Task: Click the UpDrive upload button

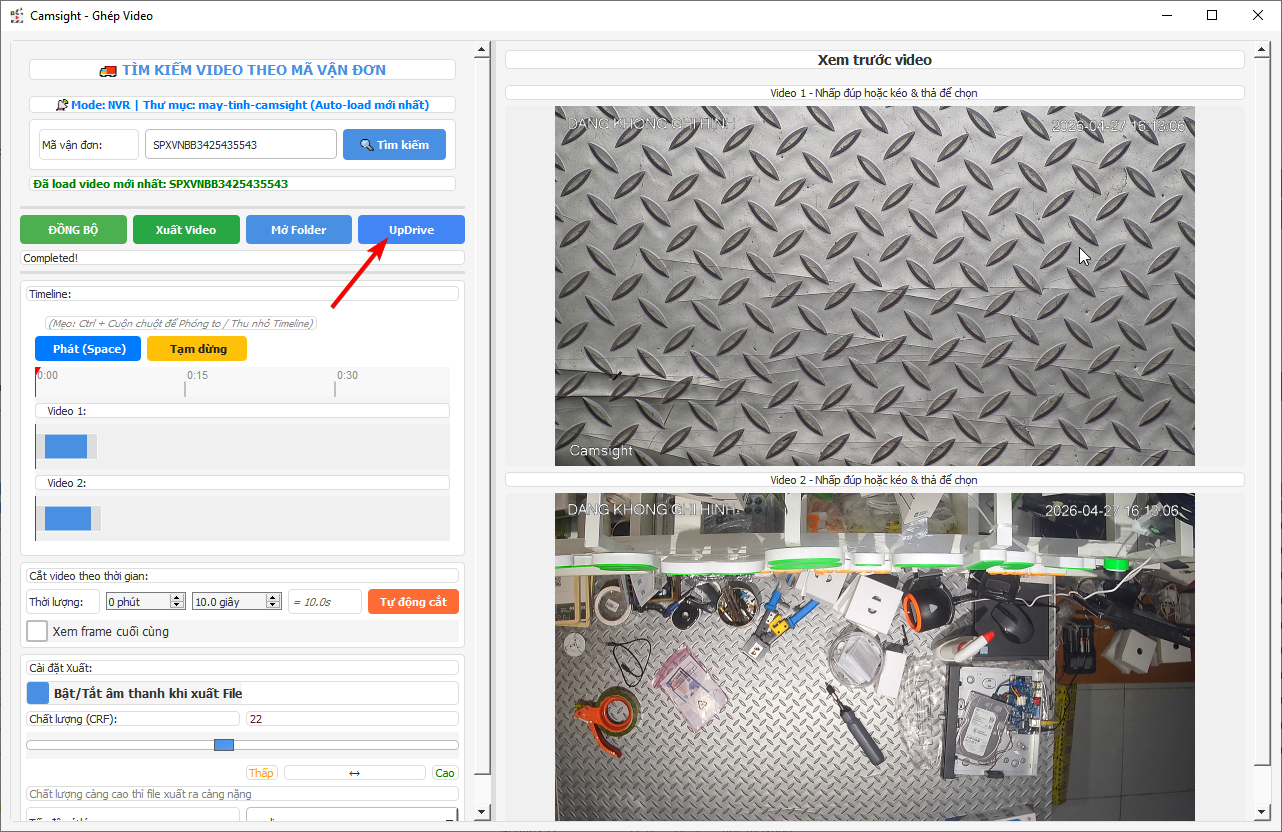Action: pos(411,230)
